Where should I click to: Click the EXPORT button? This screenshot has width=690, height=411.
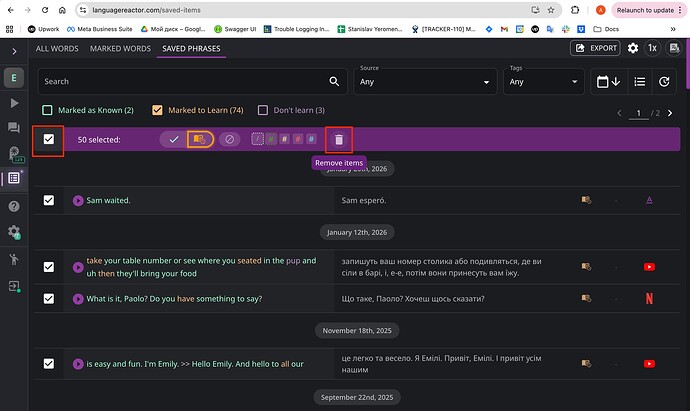click(594, 48)
